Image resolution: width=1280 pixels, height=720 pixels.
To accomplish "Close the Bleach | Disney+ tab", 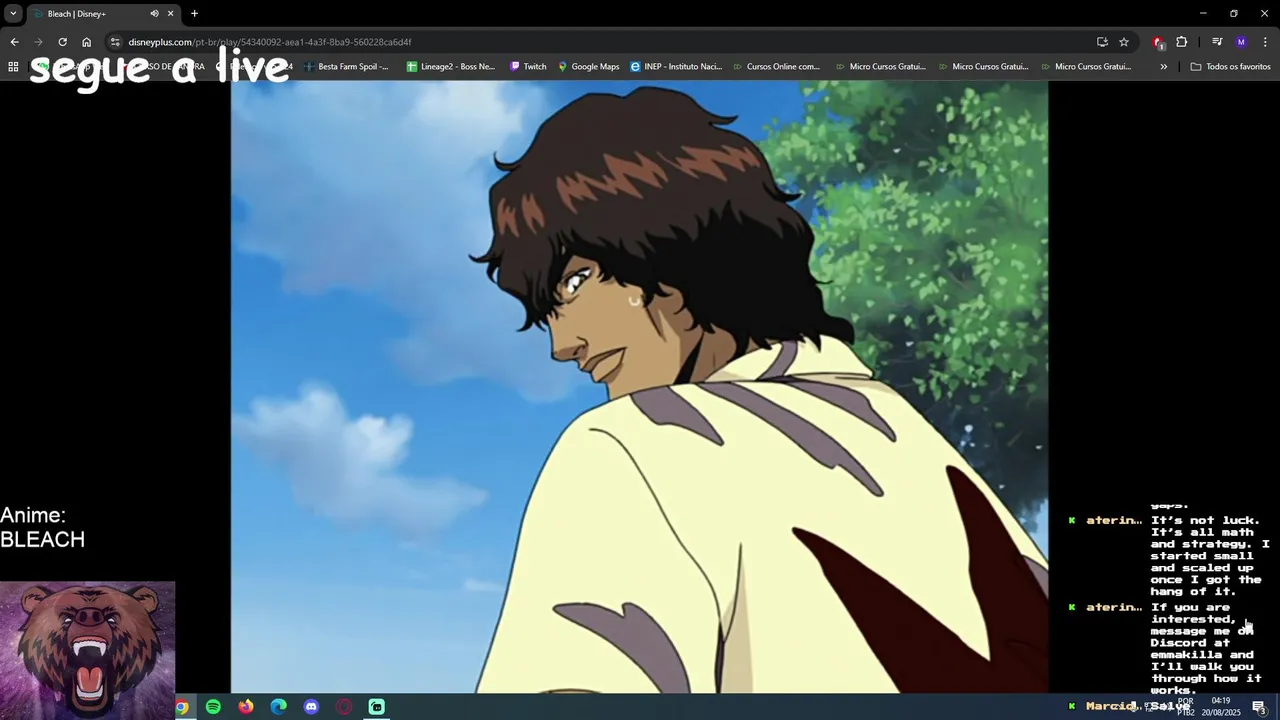I will [x=170, y=13].
